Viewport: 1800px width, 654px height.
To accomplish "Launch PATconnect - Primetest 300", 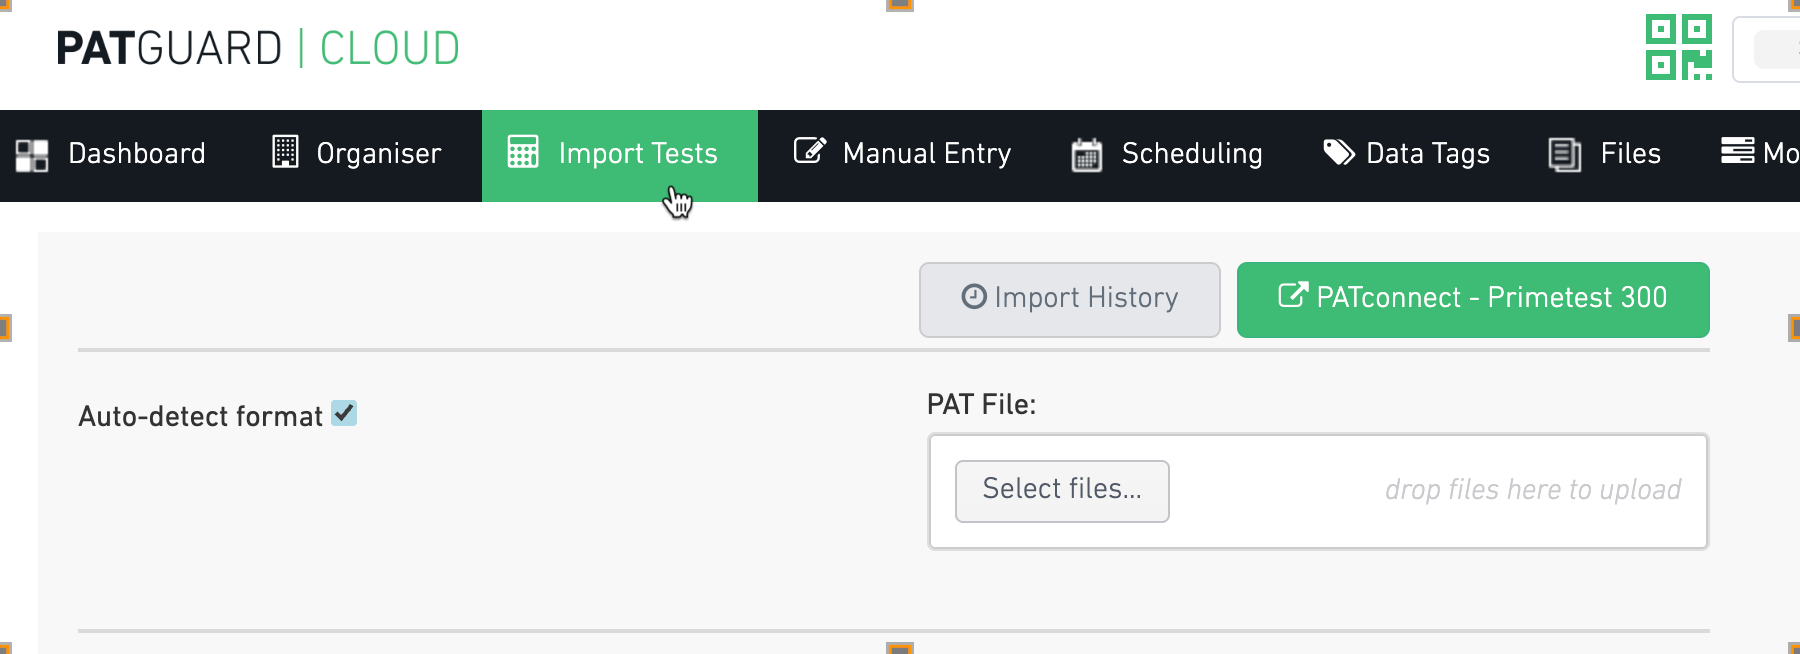I will pyautogui.click(x=1473, y=299).
